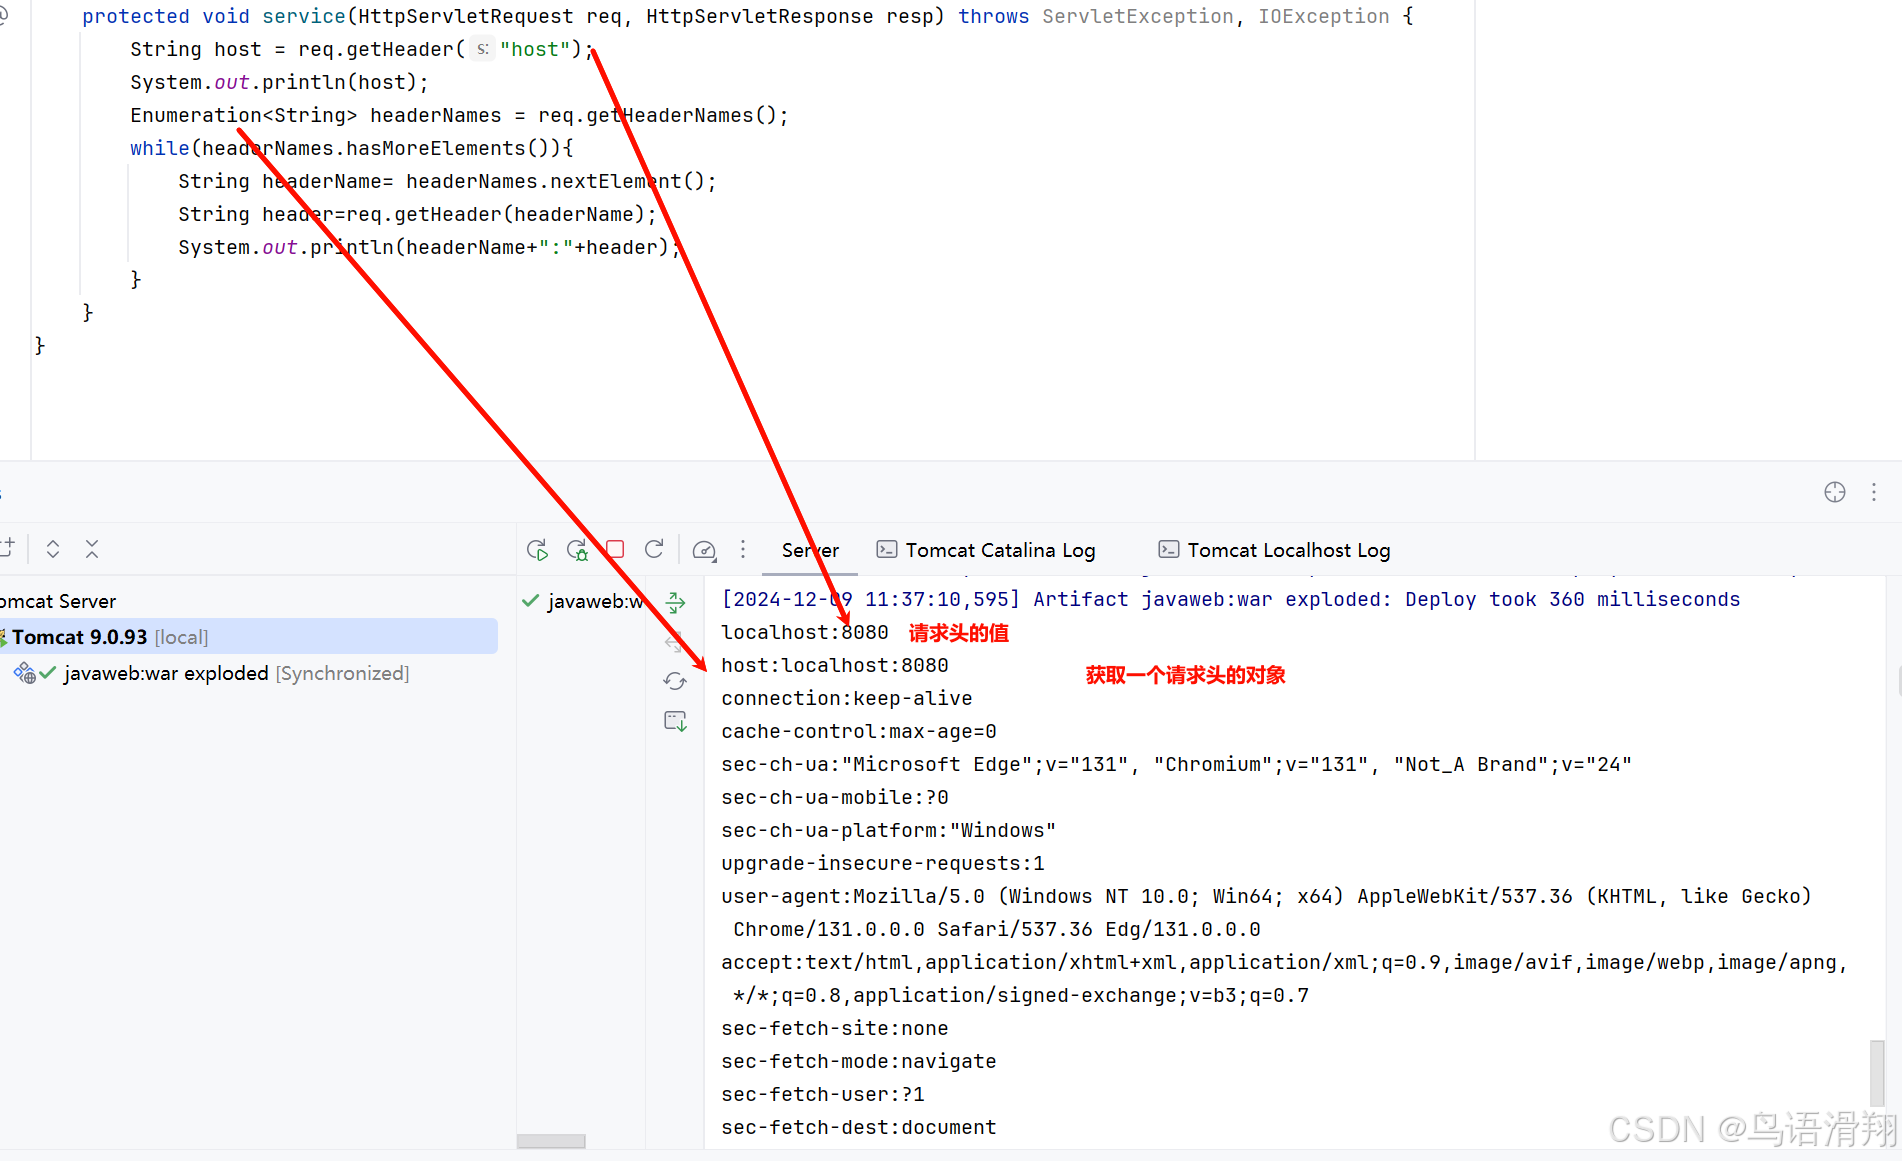Viewport: 1902px width, 1161px height.
Task: Click the 'upgrade-insecure-requests:1' console line
Action: [883, 863]
